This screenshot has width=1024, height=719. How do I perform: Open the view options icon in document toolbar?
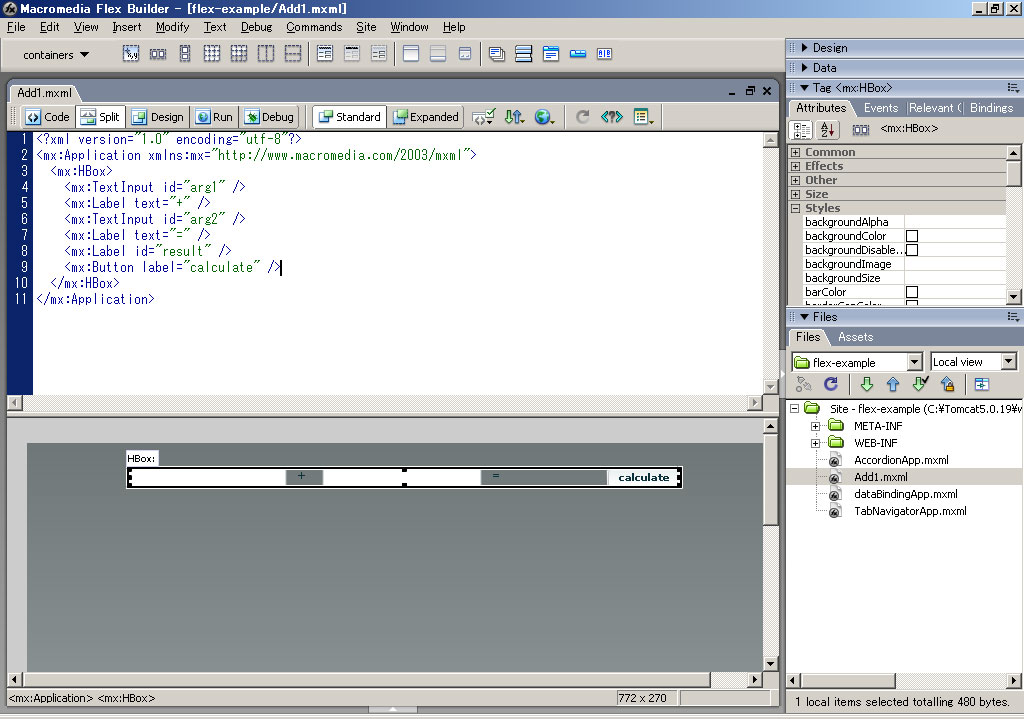pyautogui.click(x=643, y=117)
